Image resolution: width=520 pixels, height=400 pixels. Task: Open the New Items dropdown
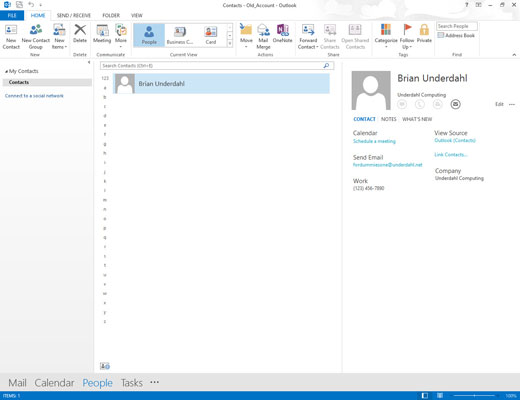pyautogui.click(x=59, y=36)
